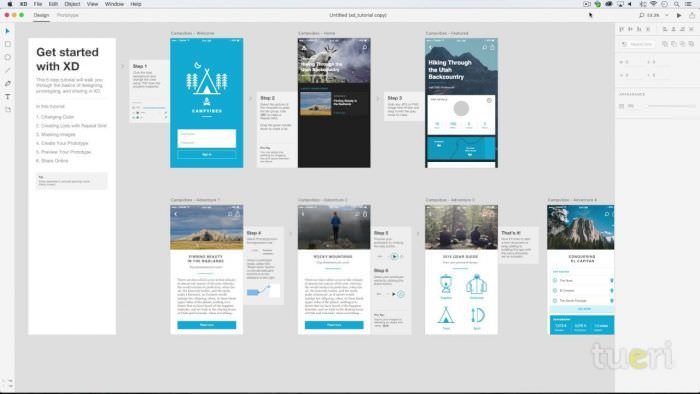The image size is (700, 394).
Task: Open macOS notification center icon
Action: tap(688, 4)
